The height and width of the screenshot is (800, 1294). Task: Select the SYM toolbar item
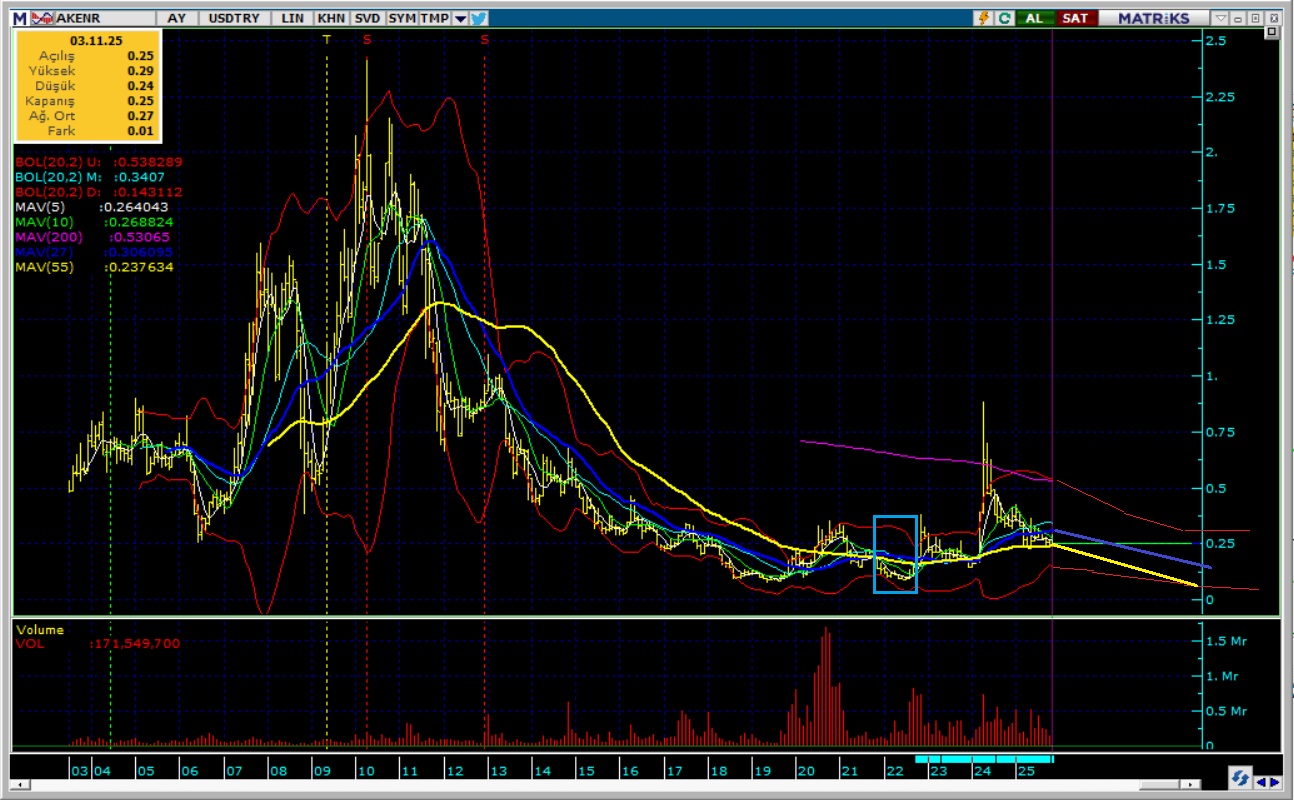point(402,18)
